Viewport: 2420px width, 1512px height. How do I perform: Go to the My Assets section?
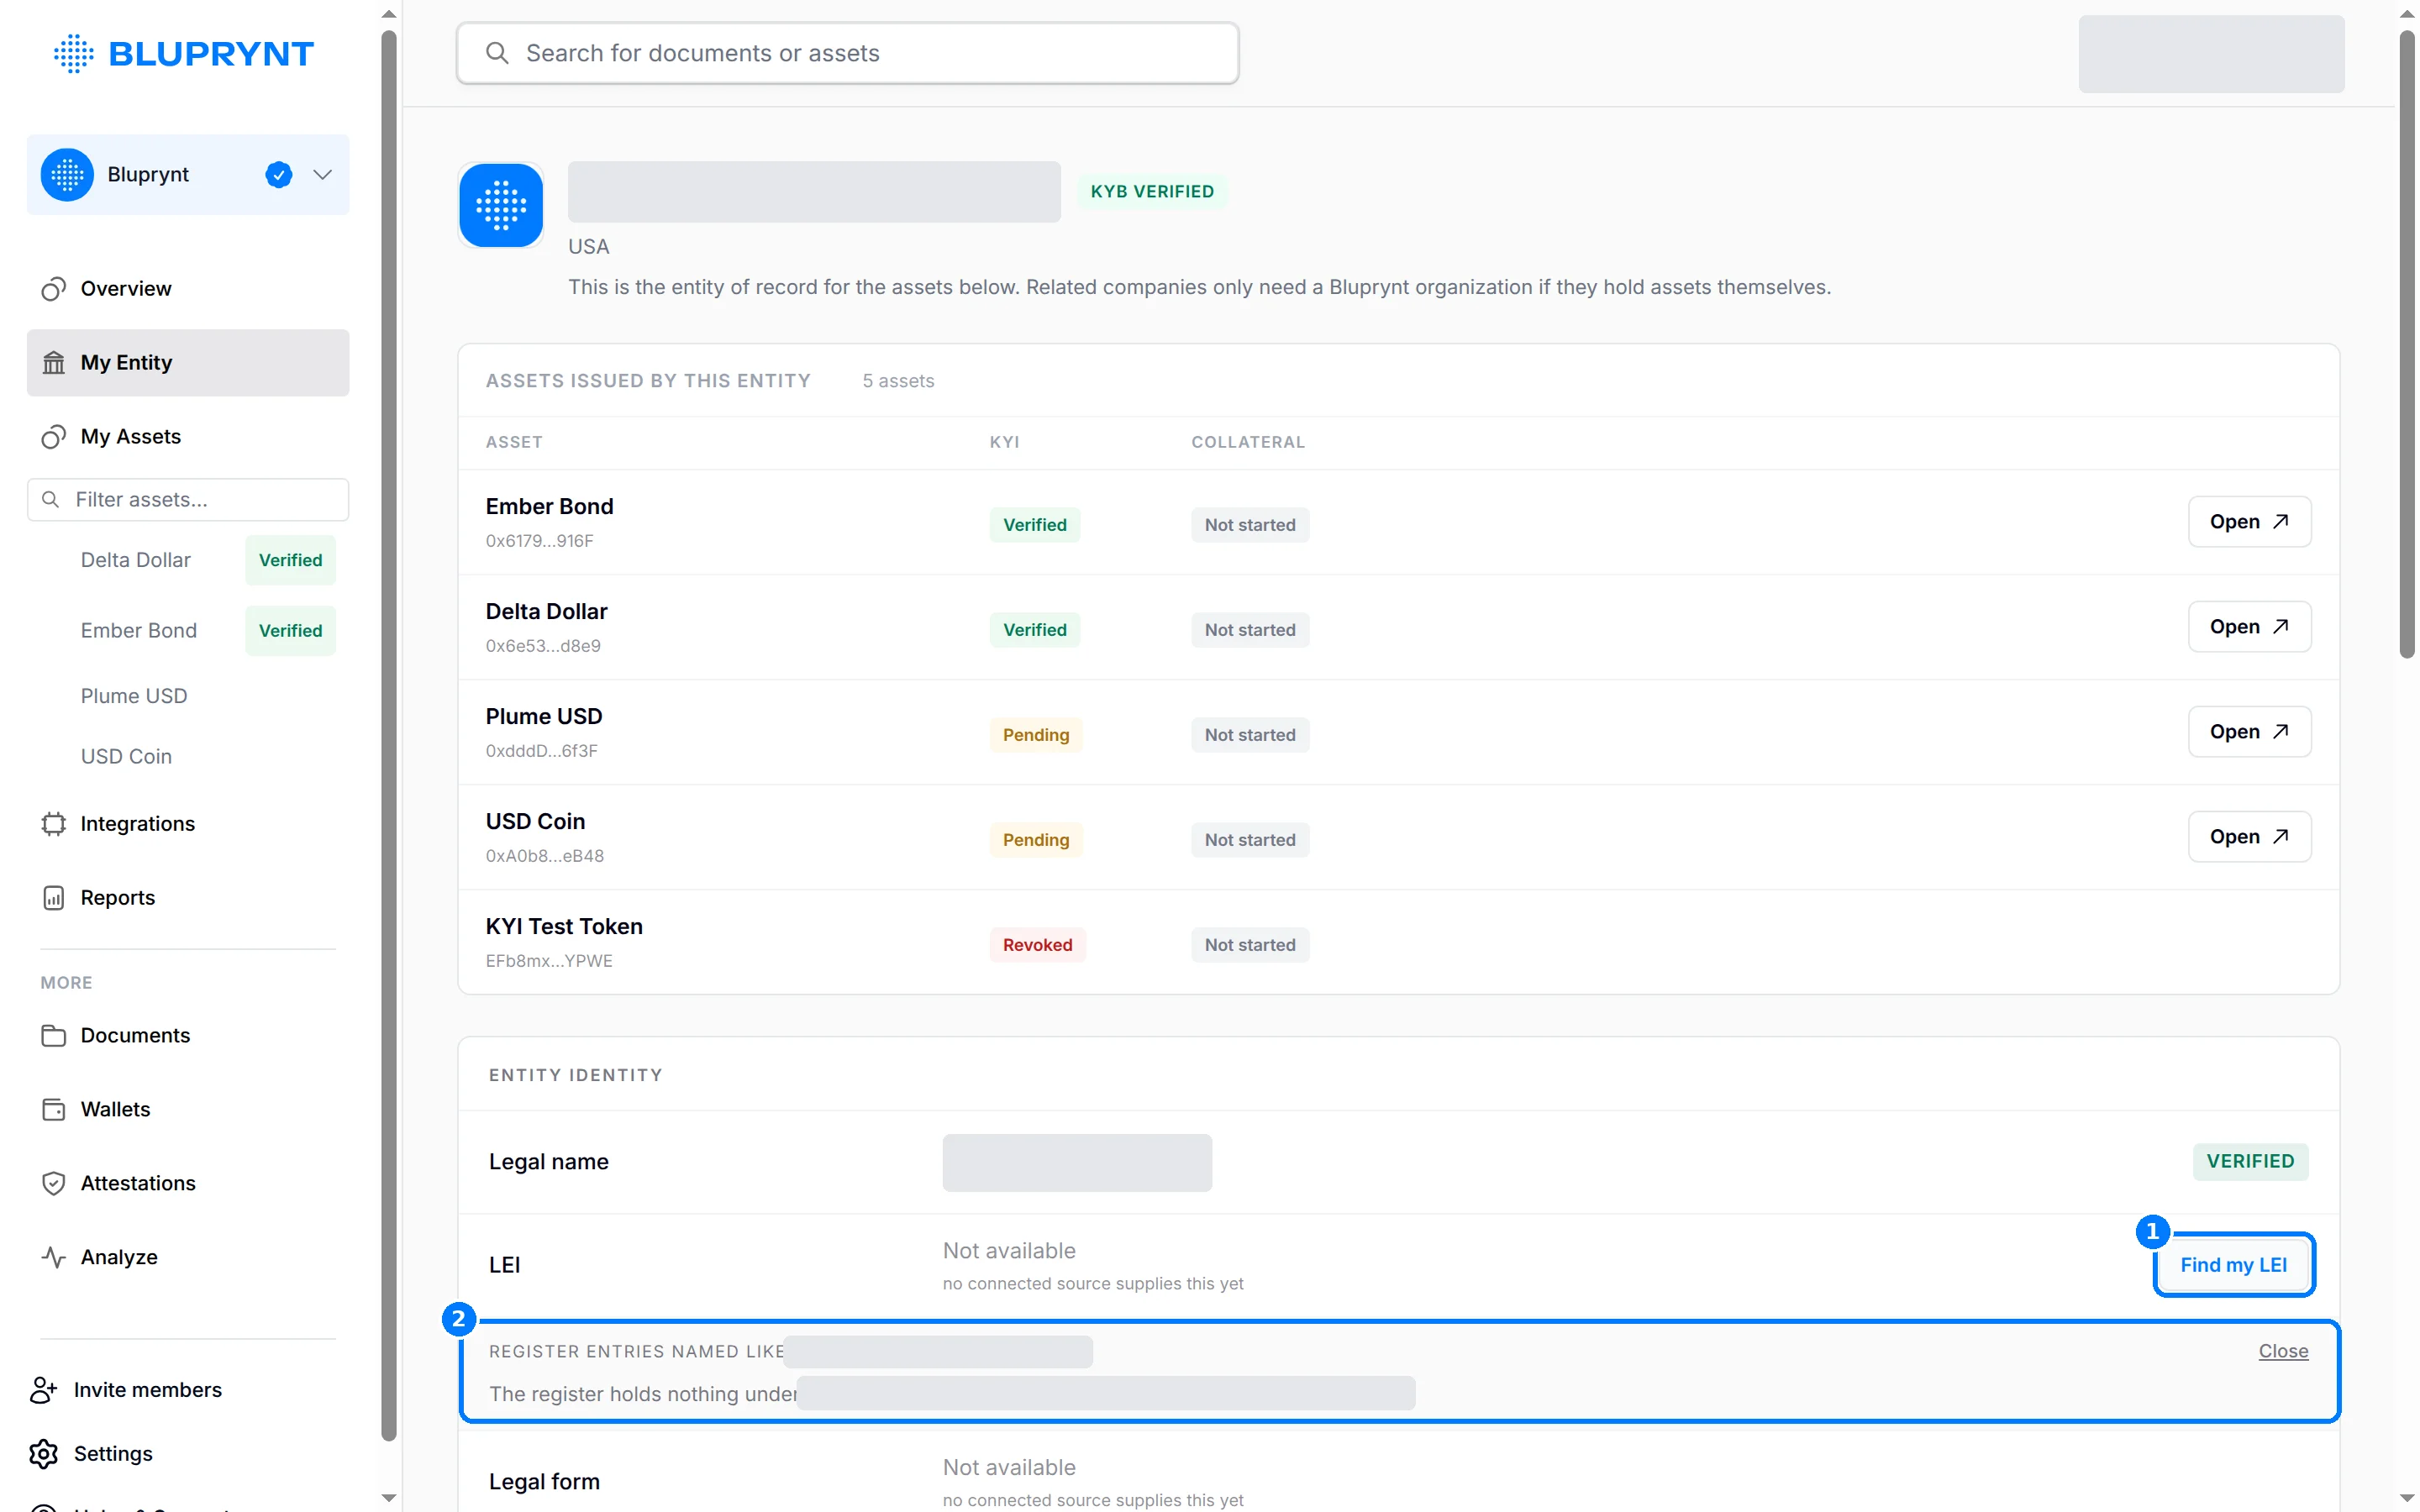point(188,437)
